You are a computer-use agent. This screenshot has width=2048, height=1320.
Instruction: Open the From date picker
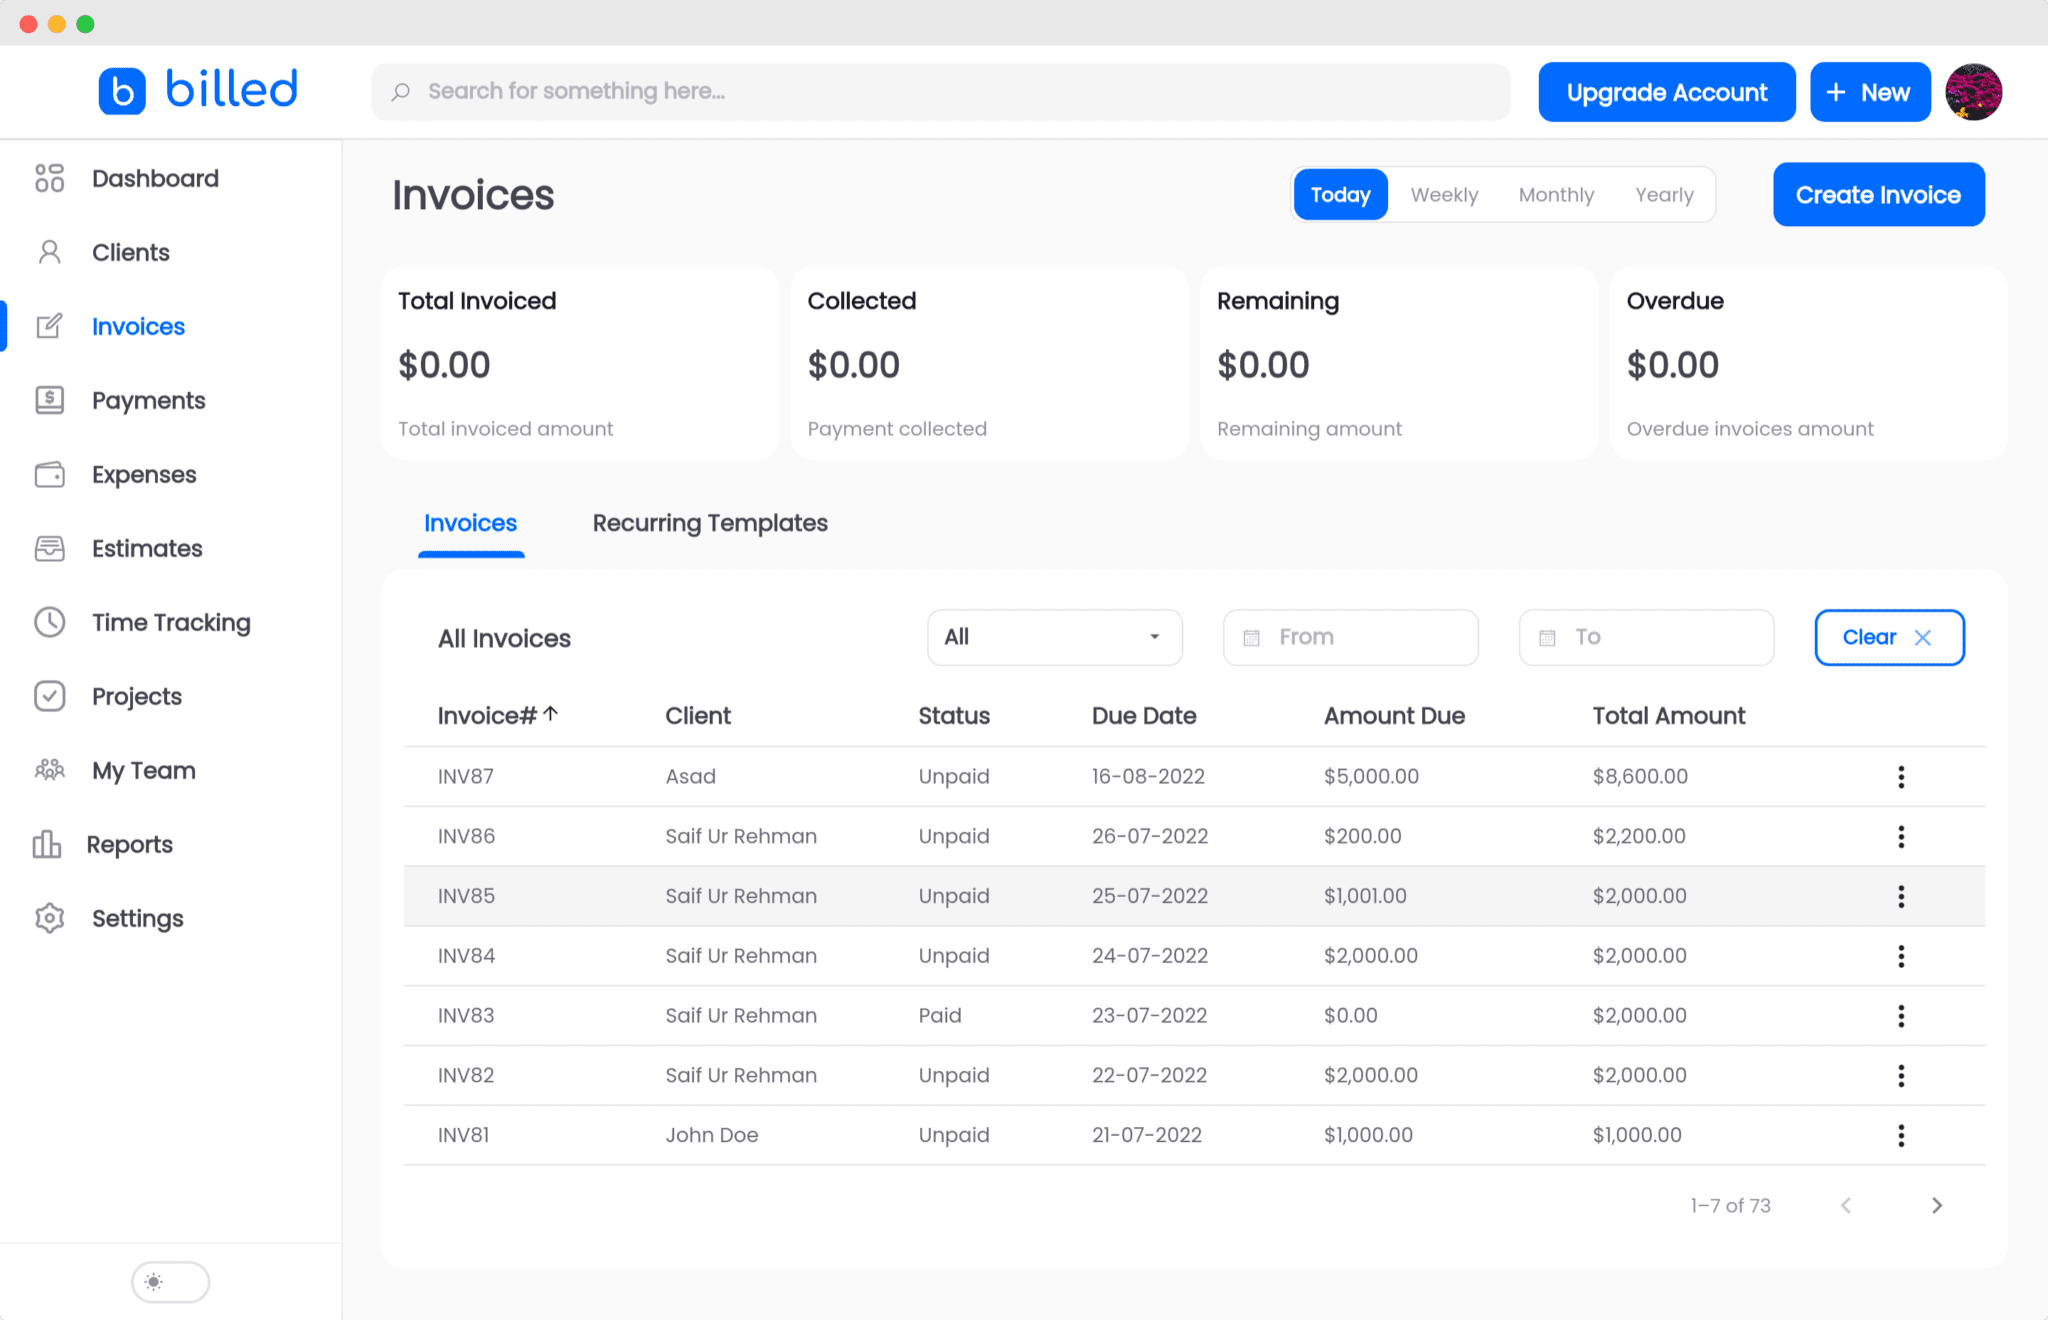point(1350,637)
